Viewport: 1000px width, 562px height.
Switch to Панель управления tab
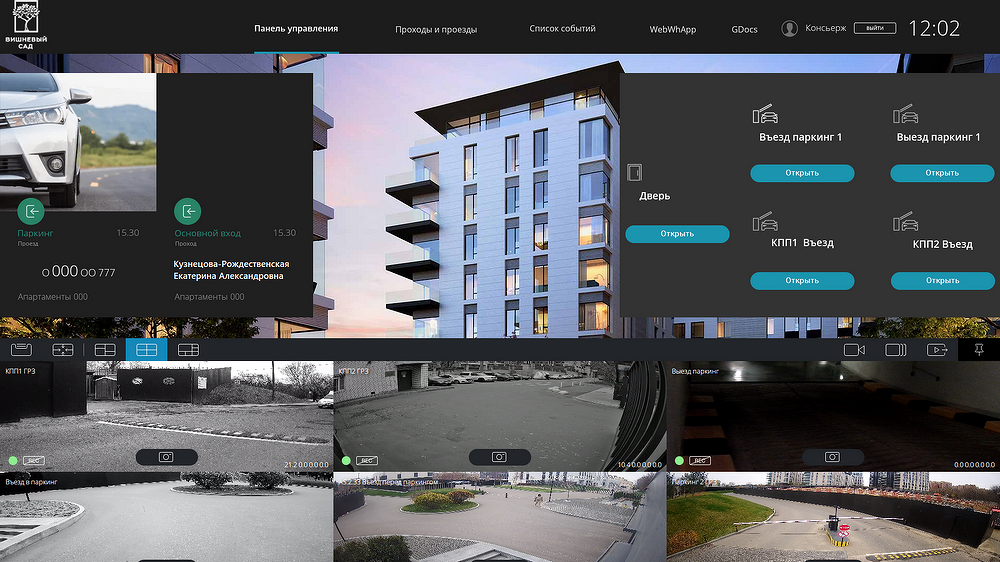[x=296, y=29]
